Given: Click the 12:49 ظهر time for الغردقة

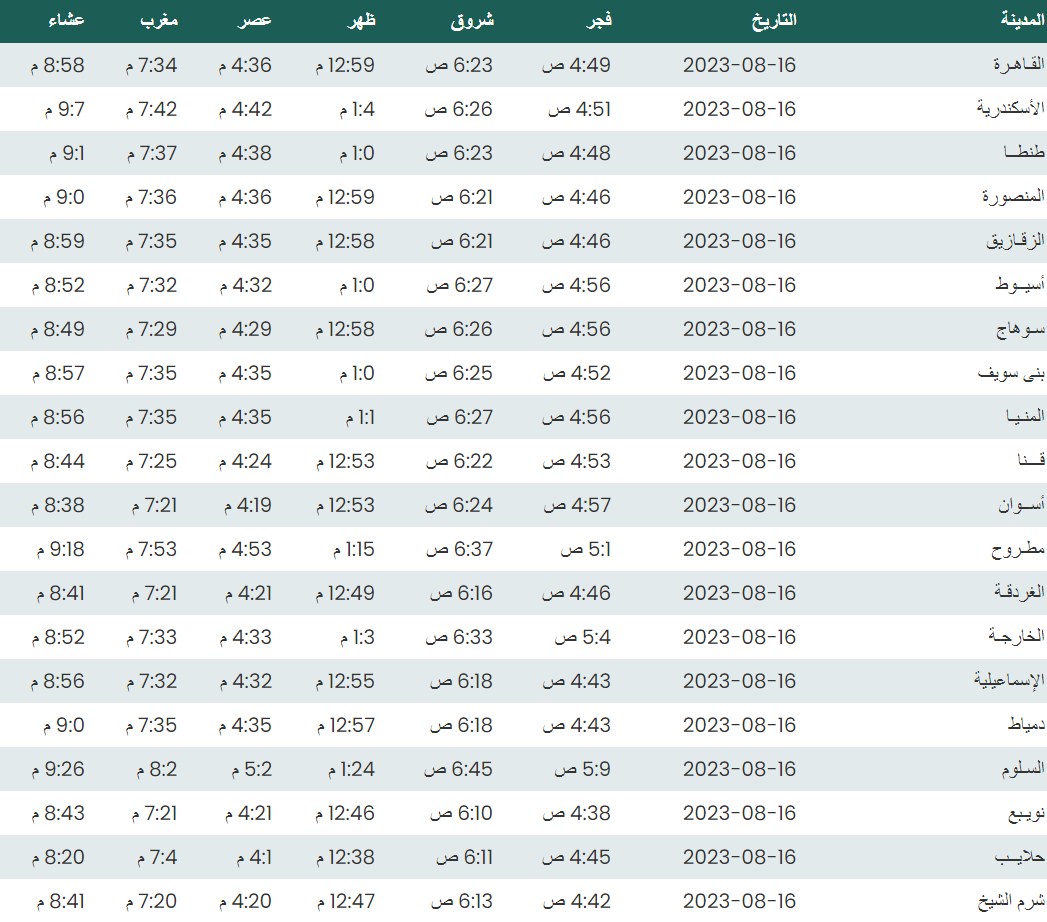Looking at the screenshot, I should [x=345, y=593].
